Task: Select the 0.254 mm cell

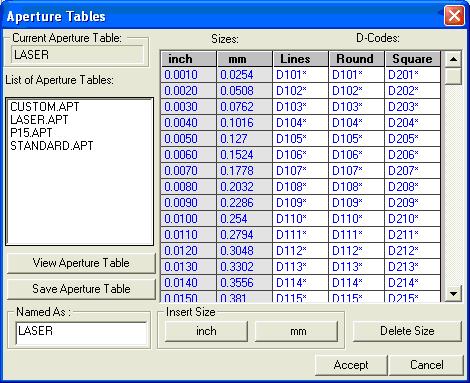Action: [245, 219]
